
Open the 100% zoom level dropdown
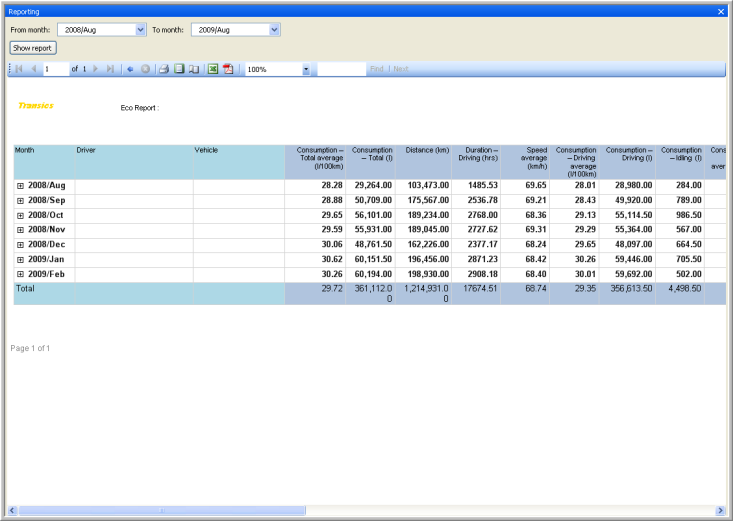[306, 69]
